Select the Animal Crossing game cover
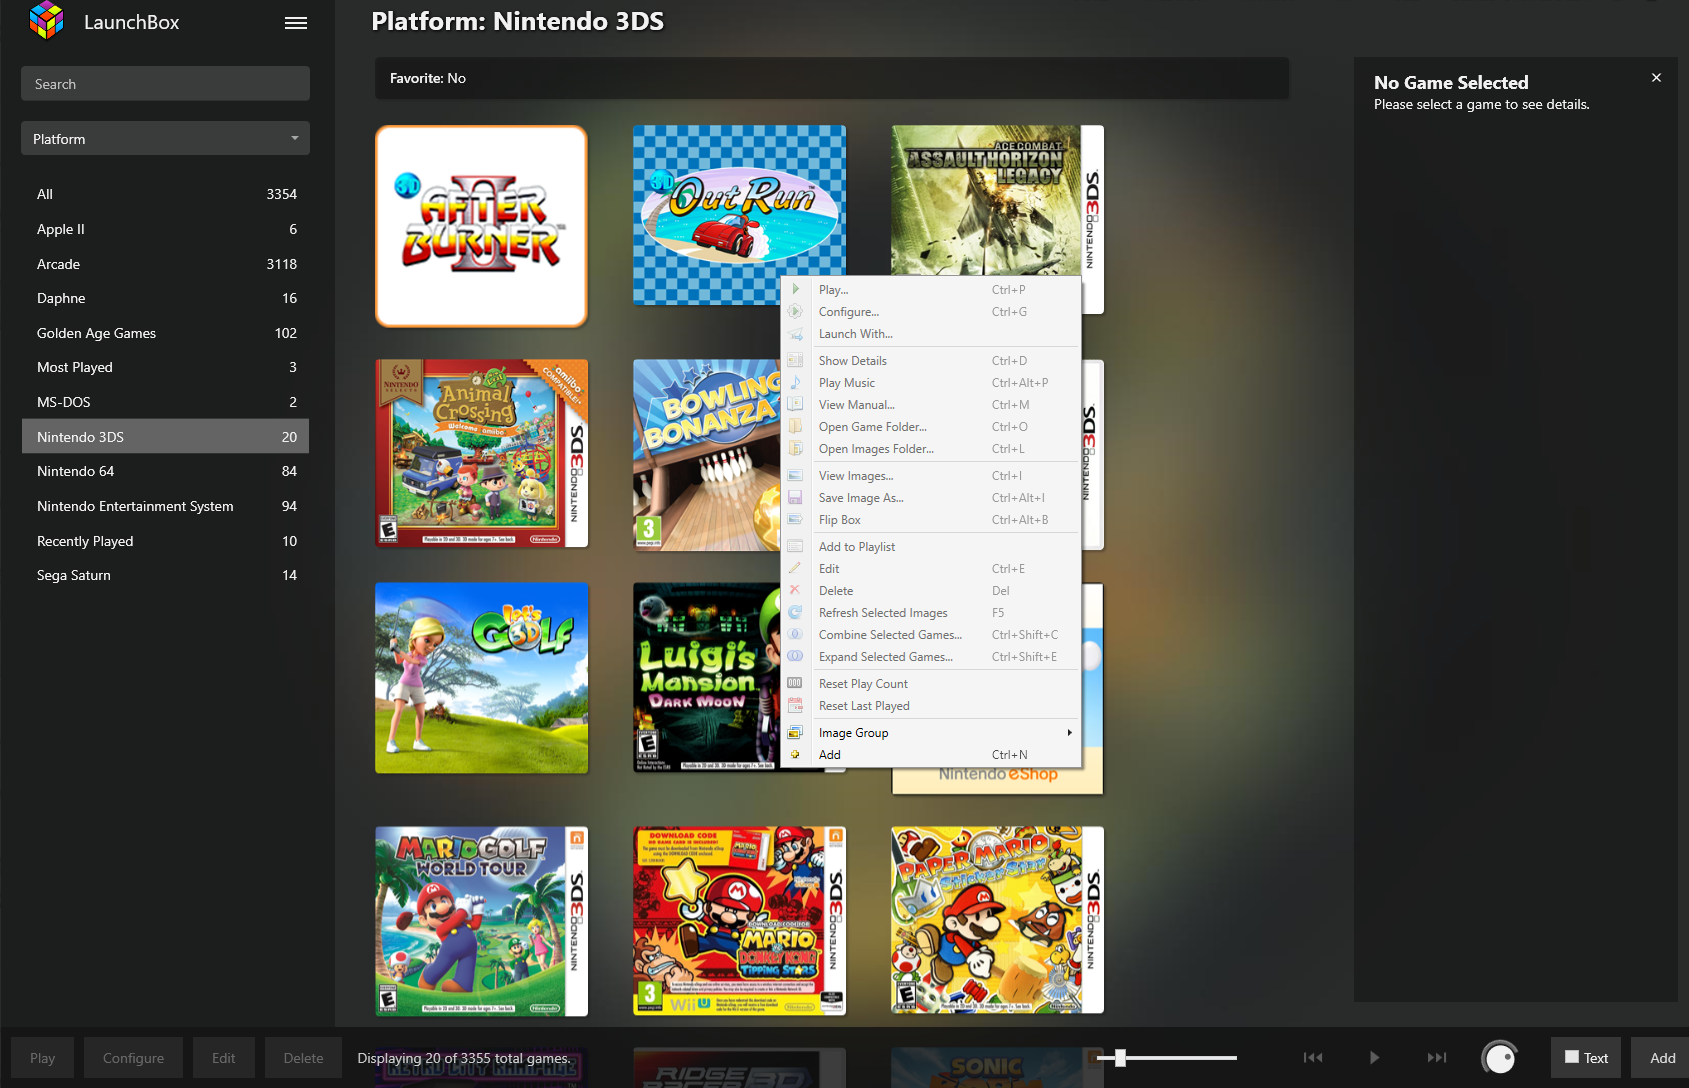1689x1088 pixels. [x=481, y=454]
